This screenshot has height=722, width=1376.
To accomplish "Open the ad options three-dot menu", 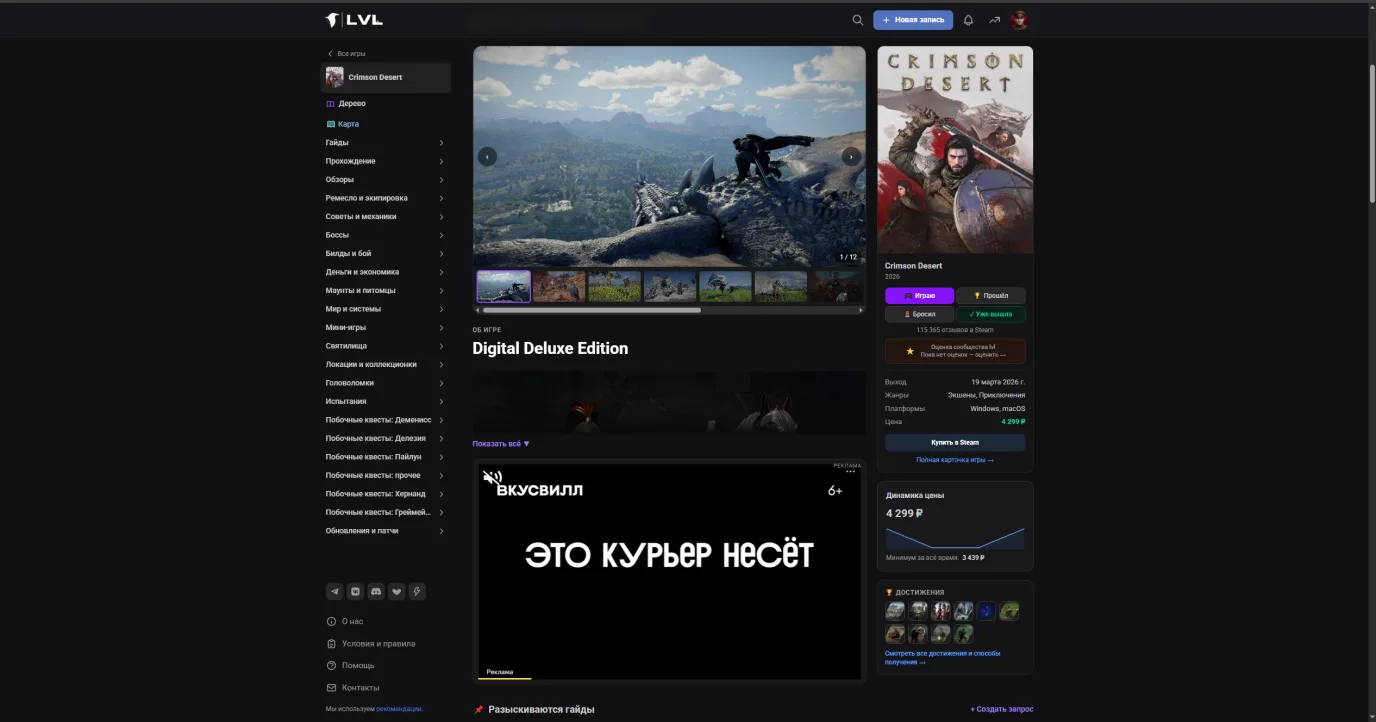I will [851, 472].
